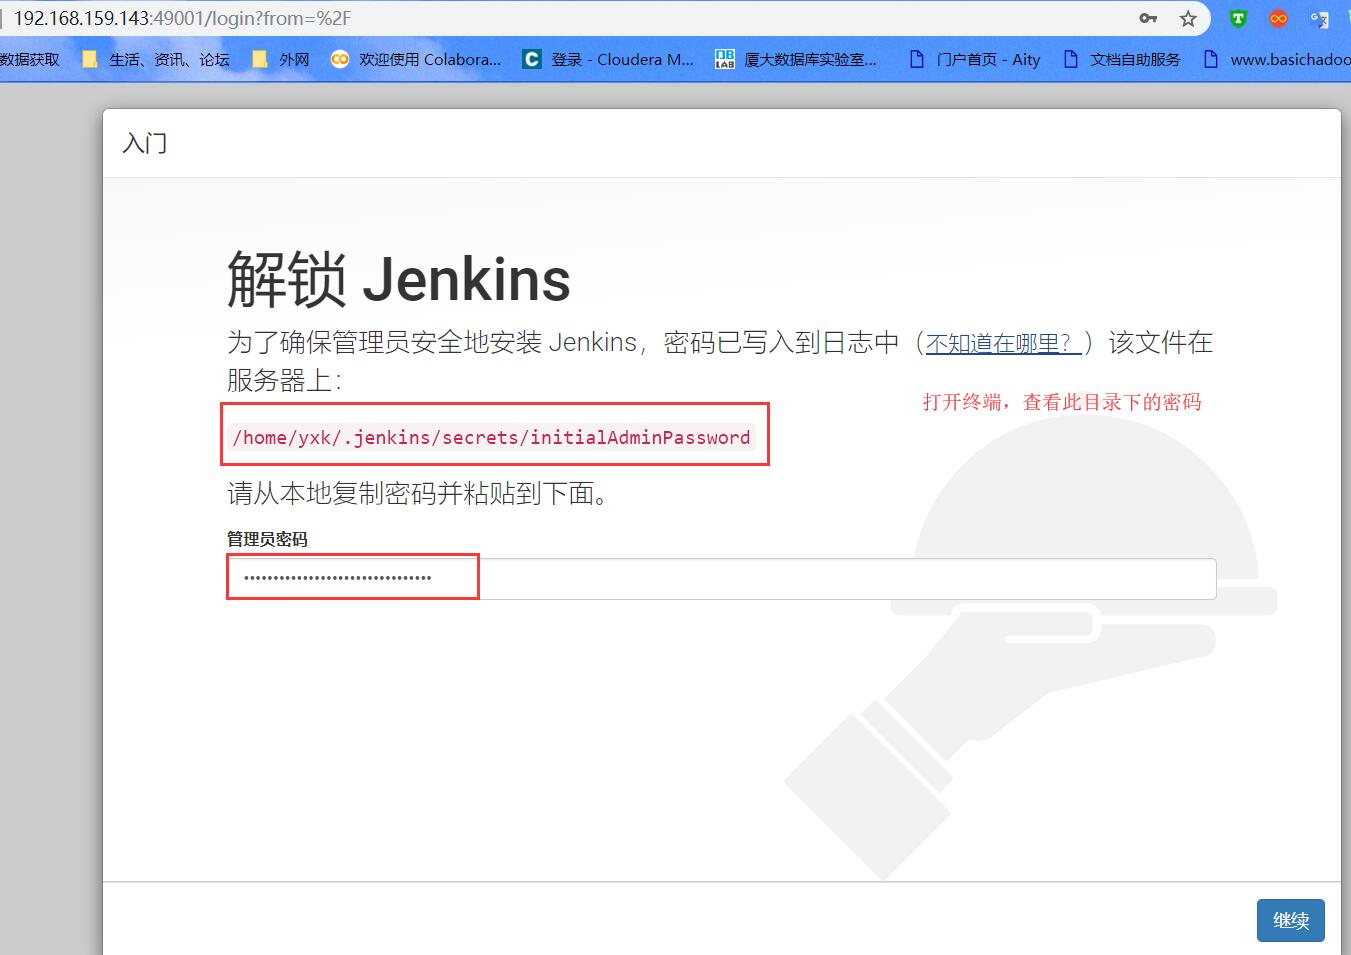Viewport: 1351px width, 955px height.
Task: Click the 请从本地复制密码并粘贴到下面 text
Action: tap(418, 493)
